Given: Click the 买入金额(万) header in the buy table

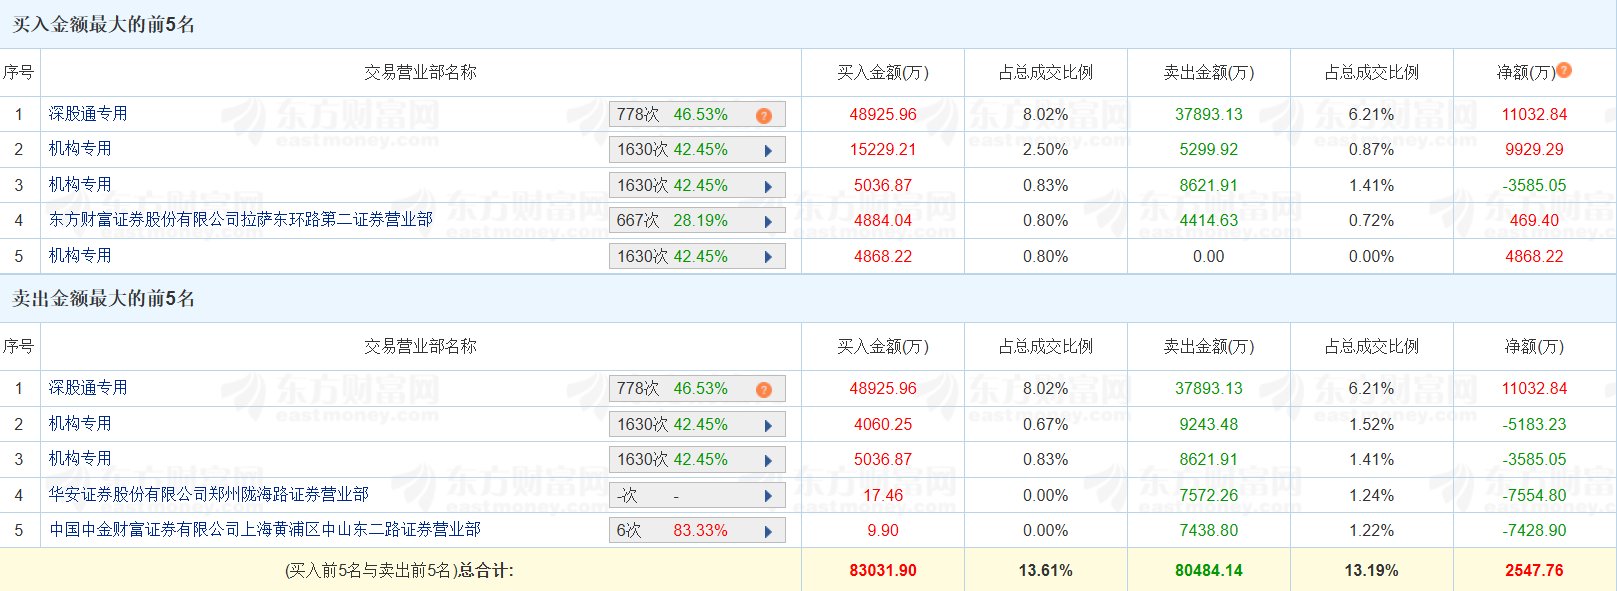Looking at the screenshot, I should coord(882,73).
